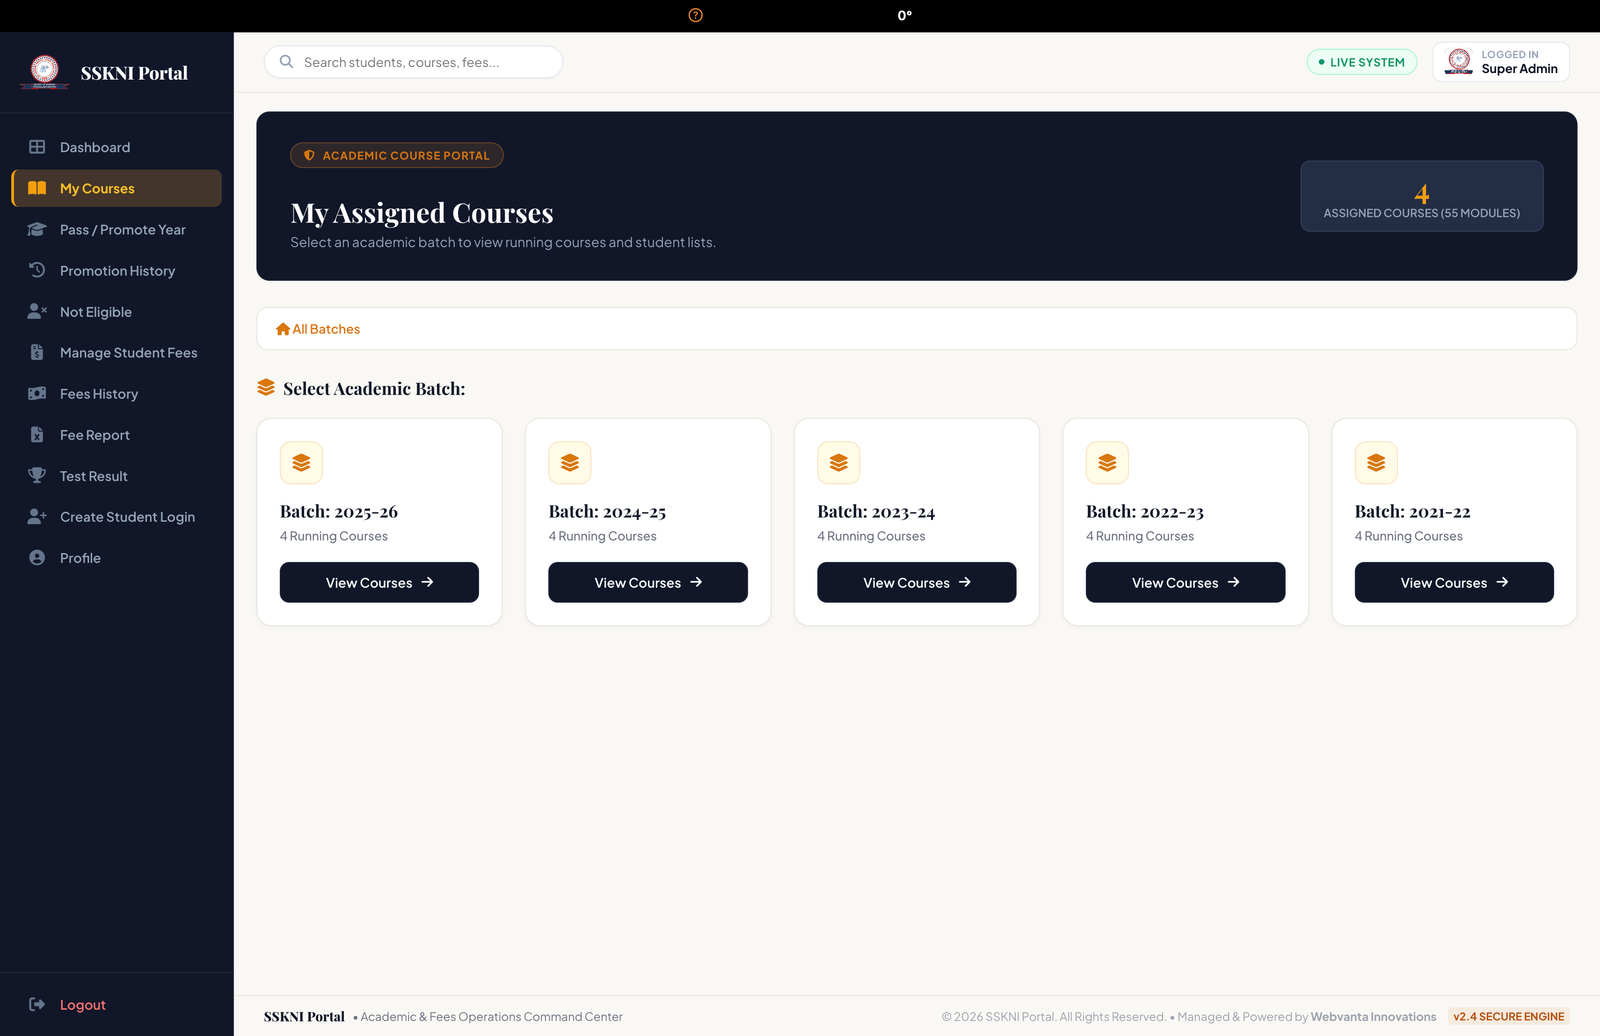View Courses for Batch 2021-22

tap(1454, 582)
